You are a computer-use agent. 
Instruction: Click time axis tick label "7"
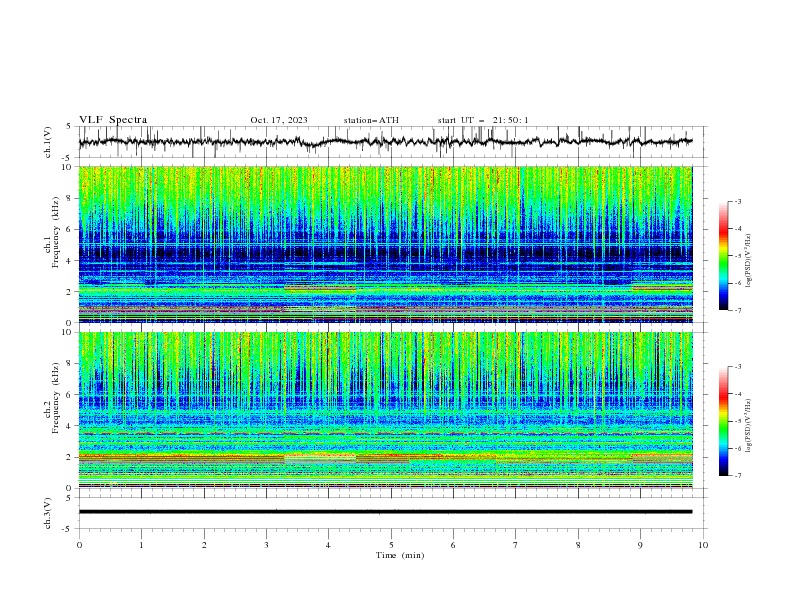coord(516,545)
